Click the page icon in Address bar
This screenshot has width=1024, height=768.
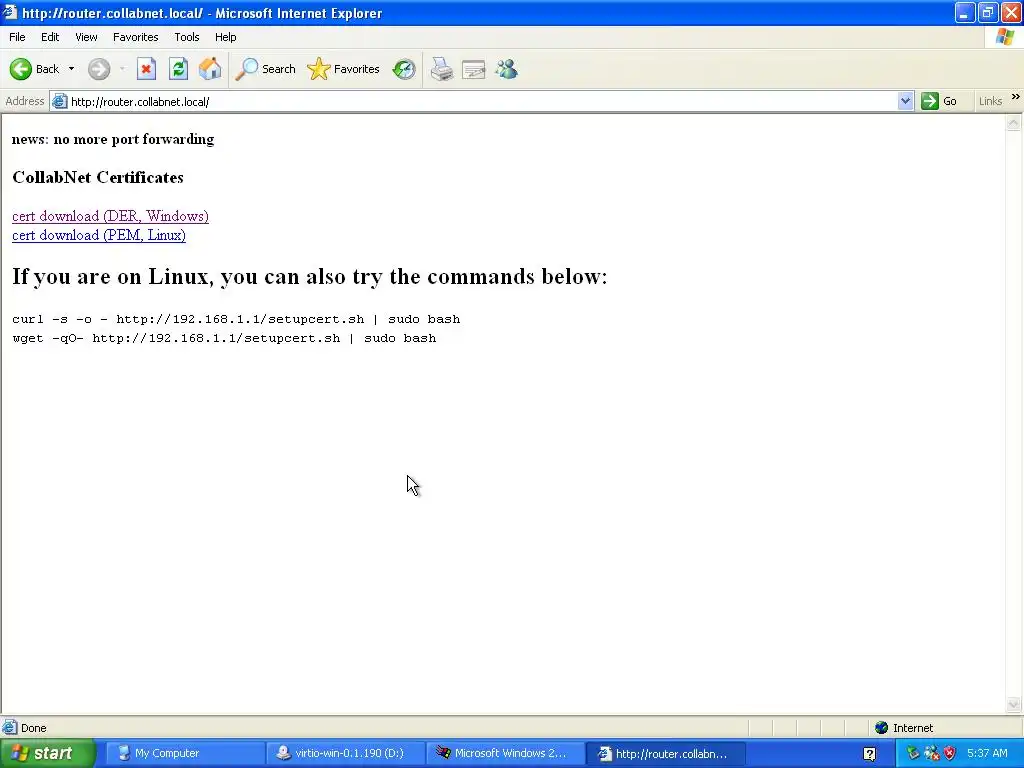59,101
